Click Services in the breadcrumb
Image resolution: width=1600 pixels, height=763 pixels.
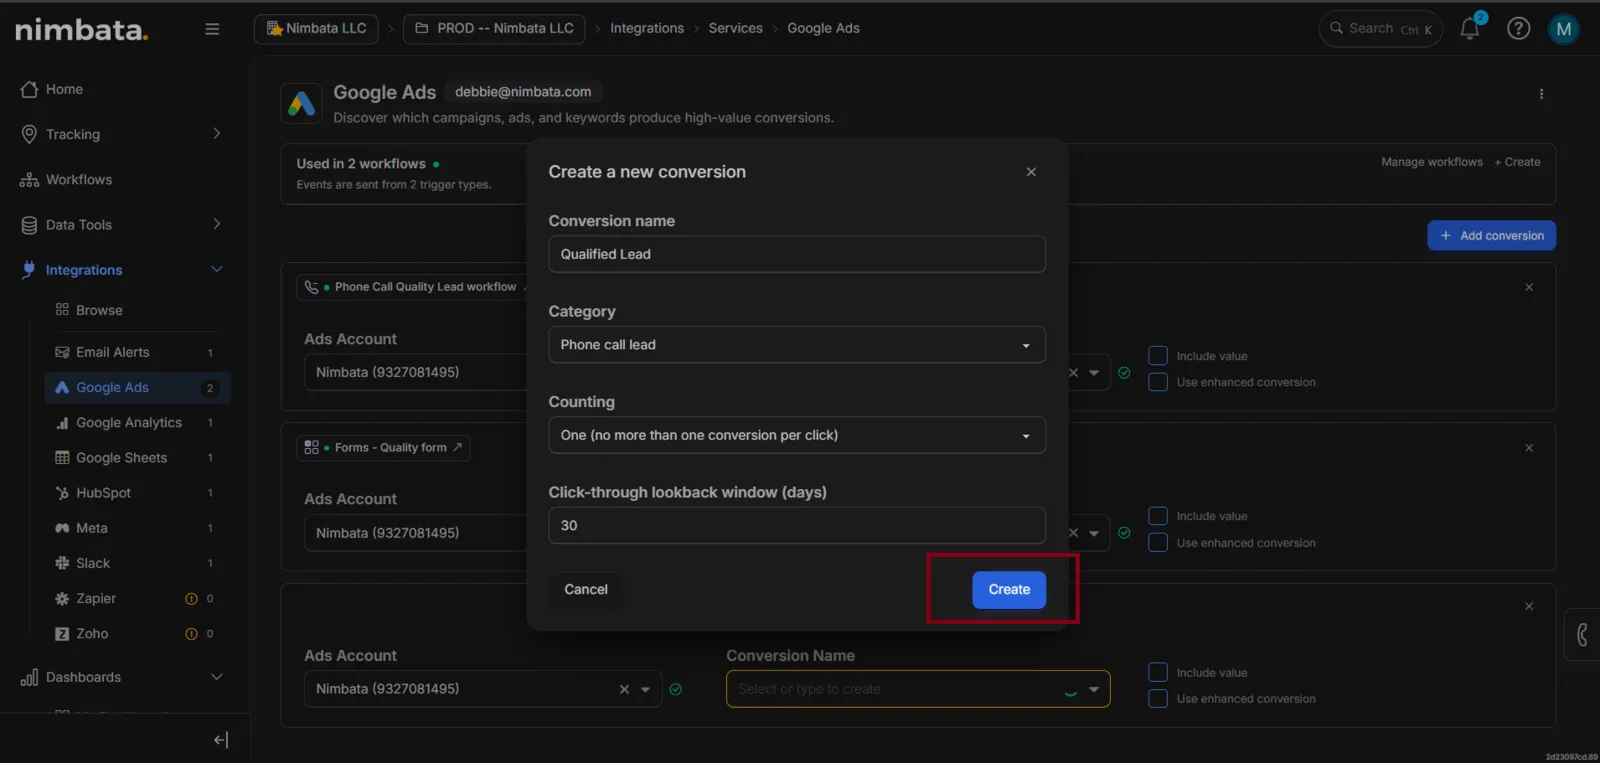pyautogui.click(x=735, y=28)
